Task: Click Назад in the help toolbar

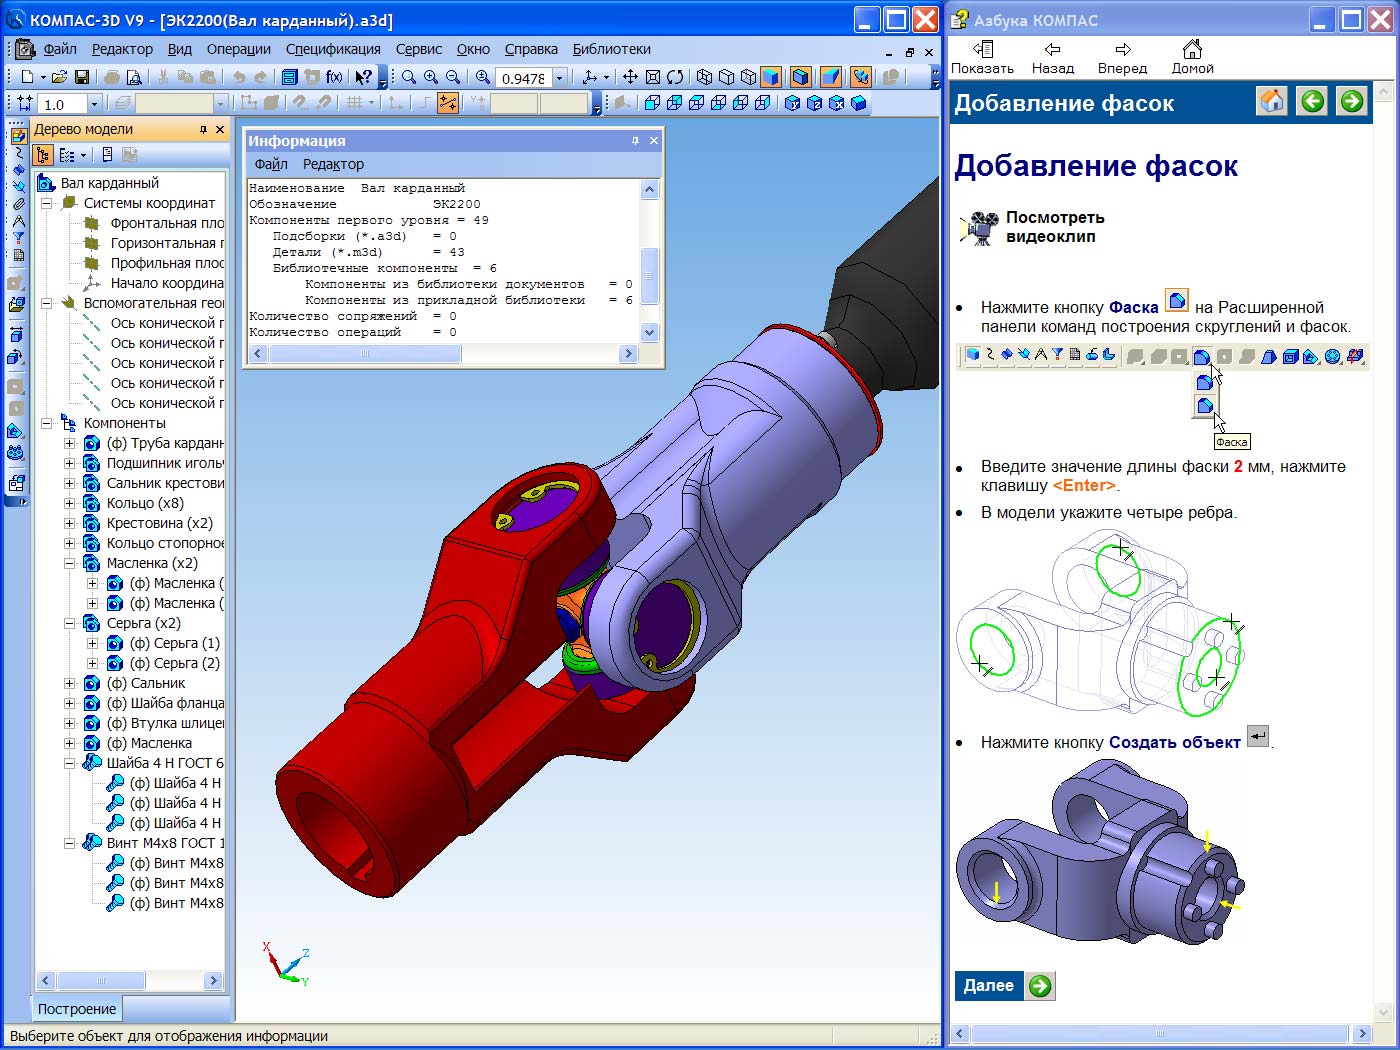Action: tap(1052, 58)
